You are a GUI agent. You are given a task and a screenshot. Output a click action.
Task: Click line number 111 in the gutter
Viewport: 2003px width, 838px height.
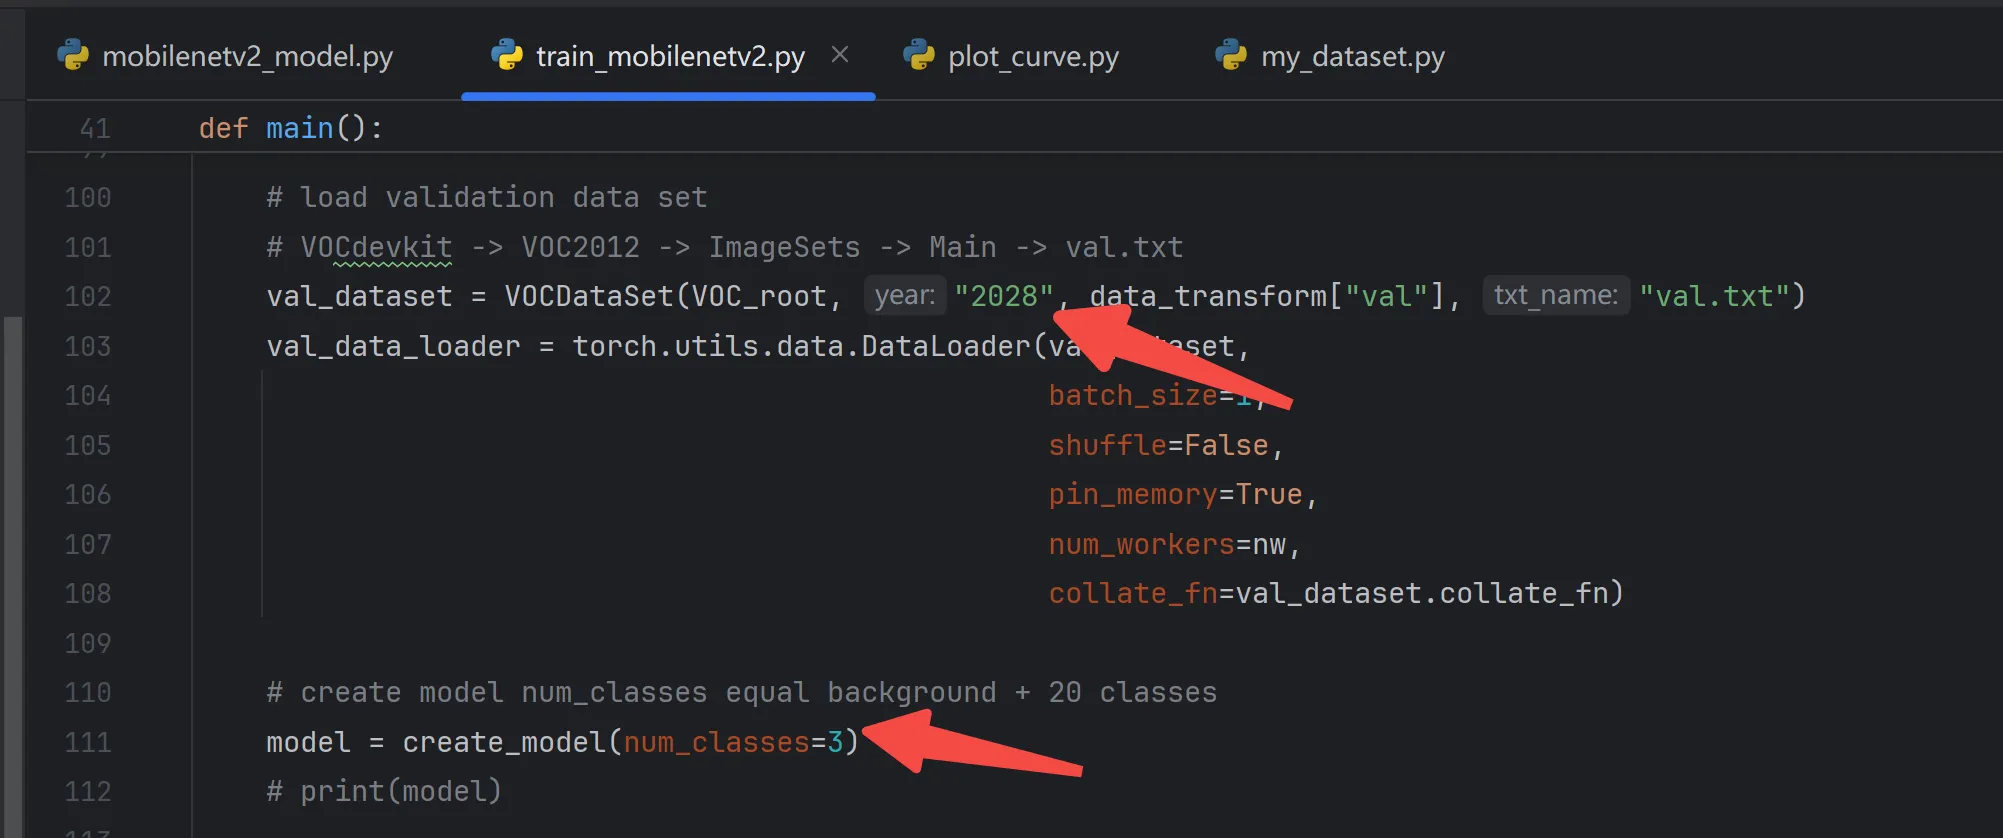pos(88,743)
